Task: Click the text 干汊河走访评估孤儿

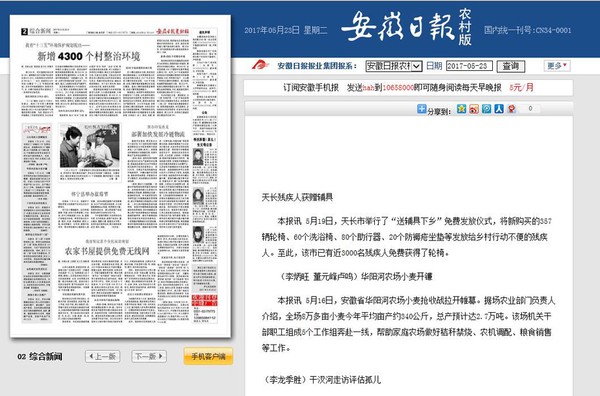Action: point(345,380)
